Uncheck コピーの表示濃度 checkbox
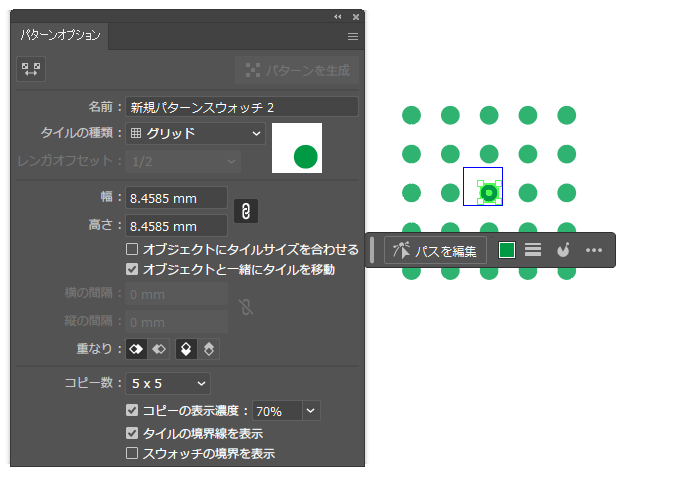The image size is (674, 481). tap(132, 410)
